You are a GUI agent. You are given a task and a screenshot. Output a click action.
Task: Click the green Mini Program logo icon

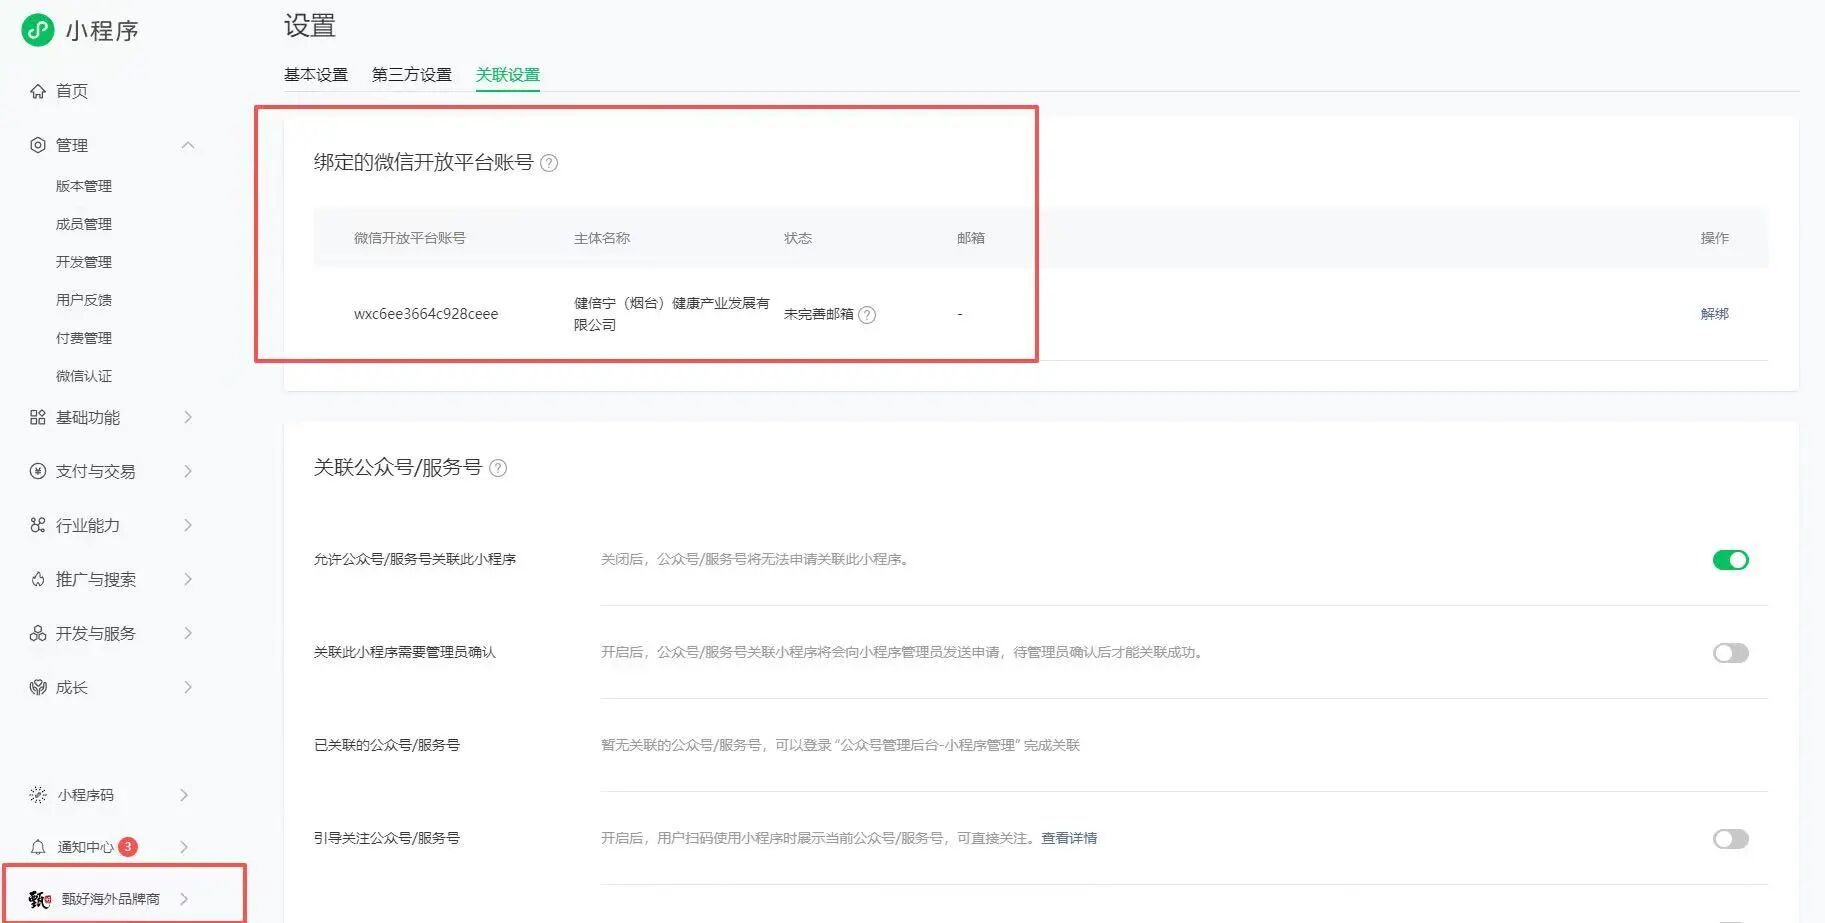click(38, 30)
